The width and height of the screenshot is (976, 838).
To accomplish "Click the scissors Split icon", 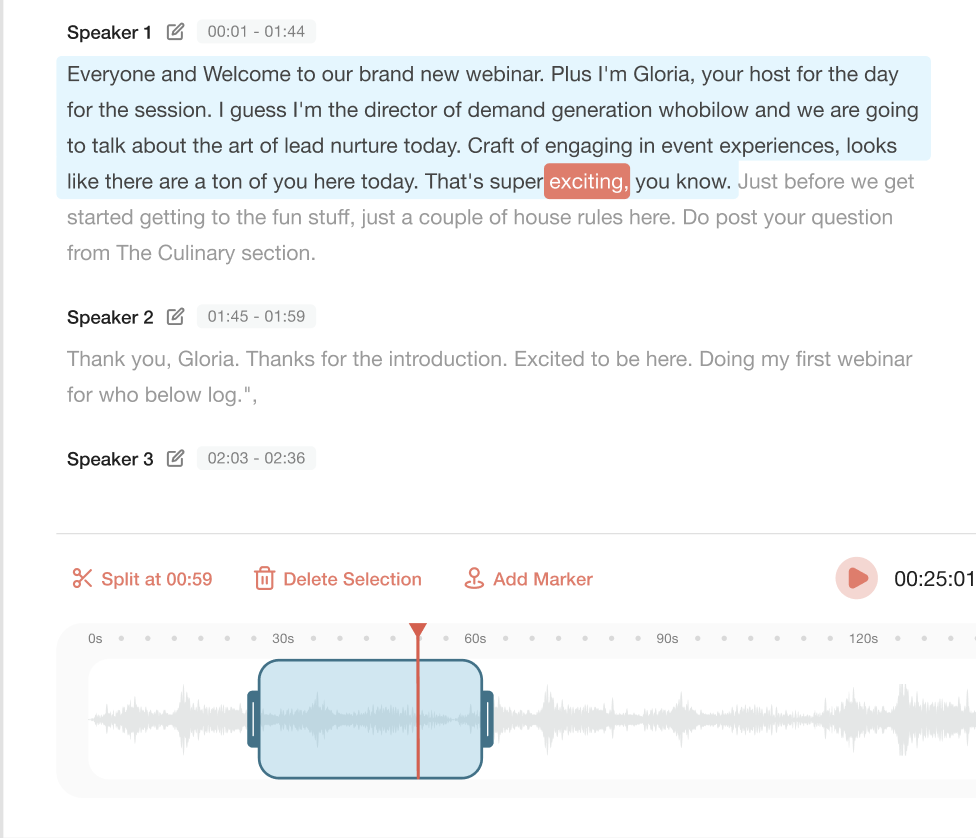I will (x=82, y=578).
